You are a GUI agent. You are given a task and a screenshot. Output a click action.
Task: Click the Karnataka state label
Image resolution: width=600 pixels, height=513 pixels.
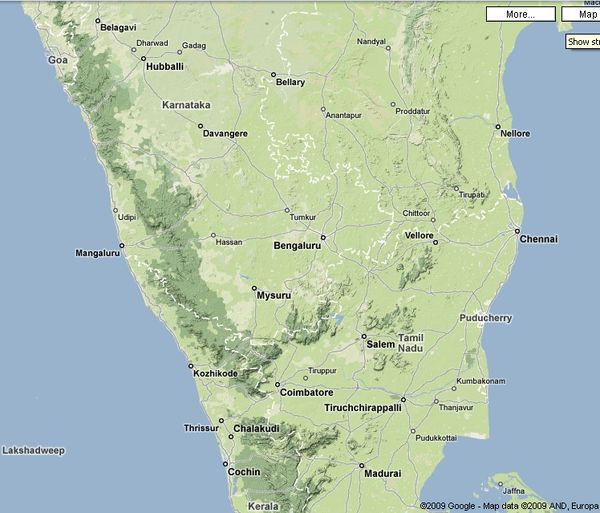[x=186, y=104]
